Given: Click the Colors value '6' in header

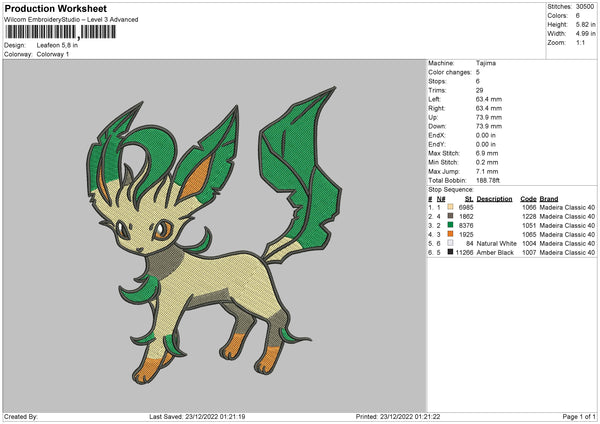Looking at the screenshot, I should (578, 16).
